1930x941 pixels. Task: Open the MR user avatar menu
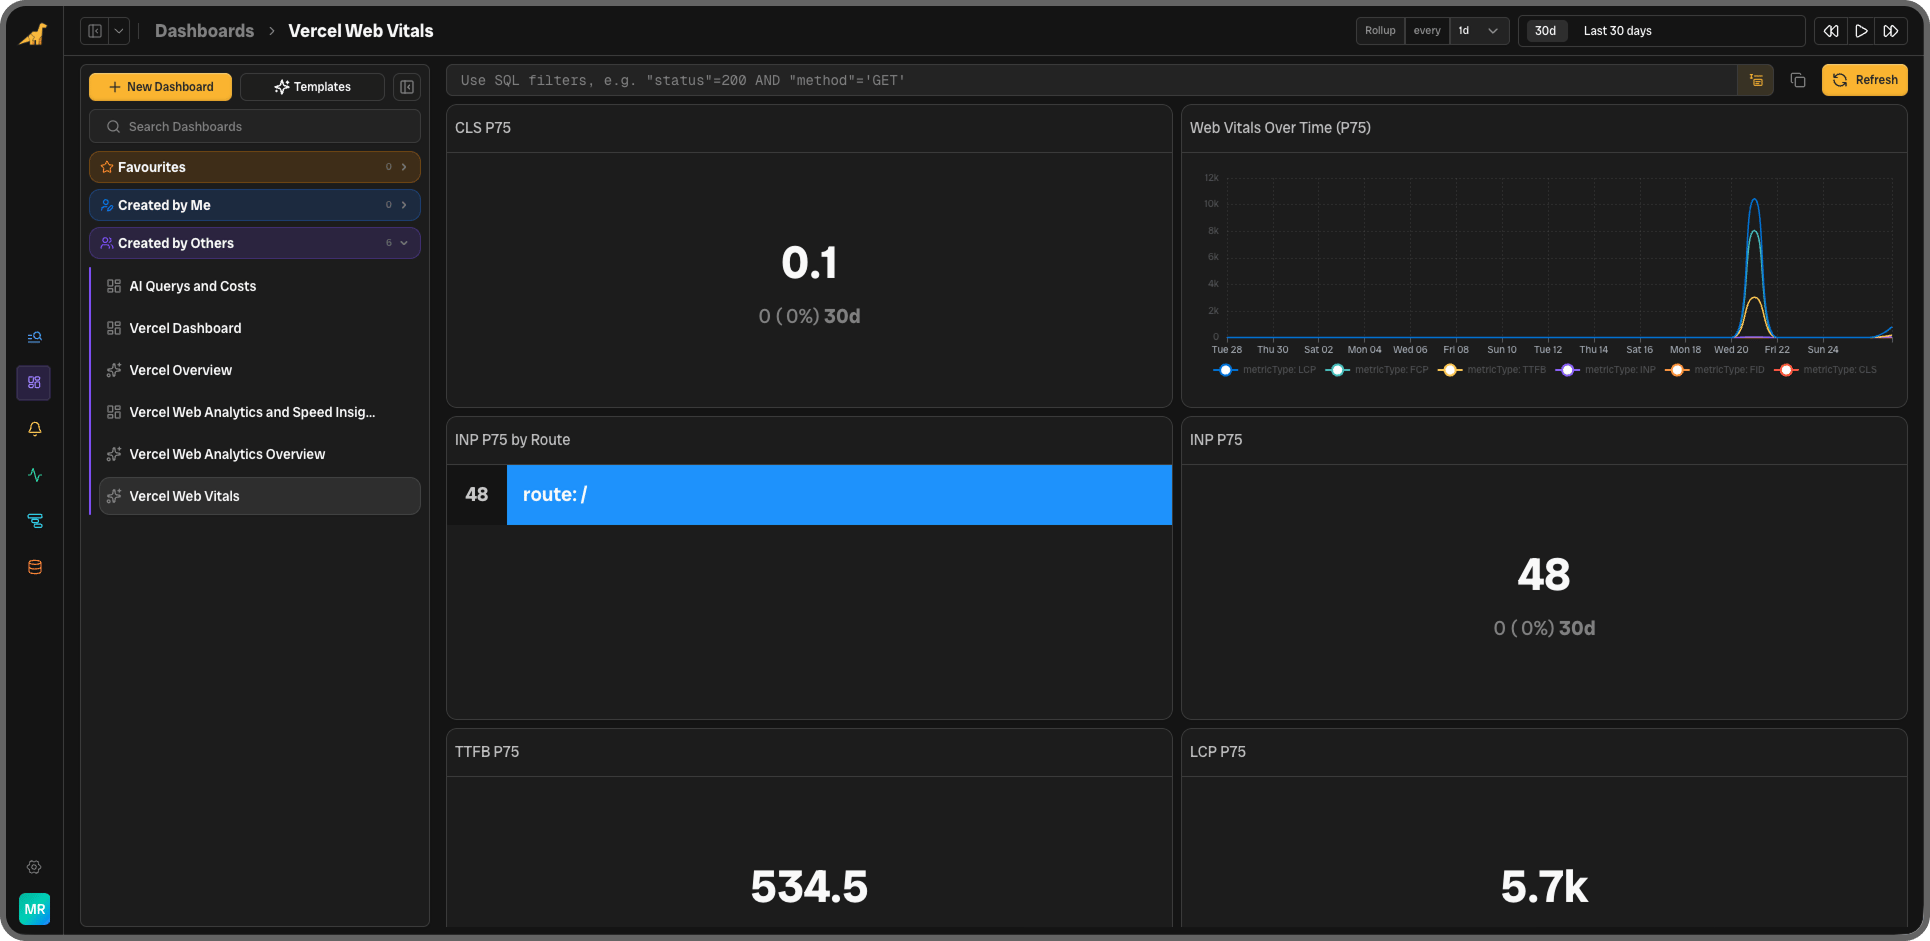(34, 909)
